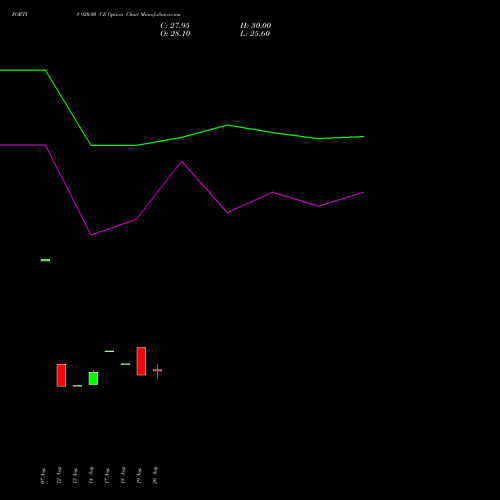Click the 19 Aug date label on the axis

click(x=139, y=475)
